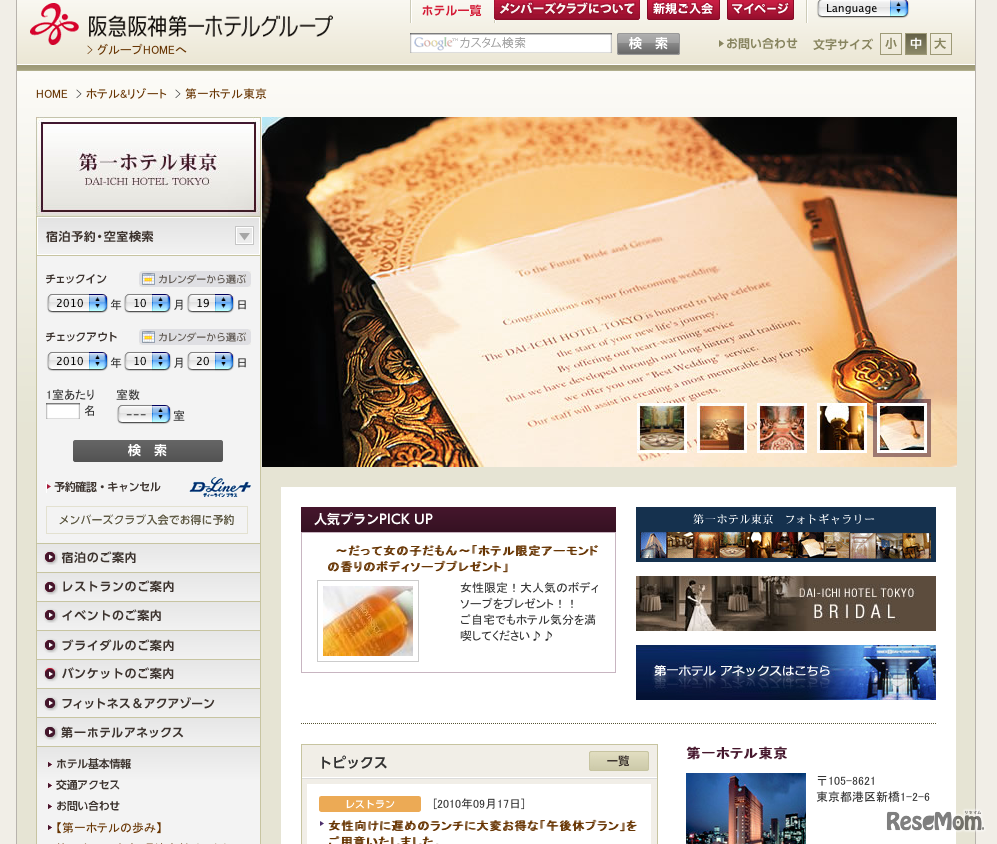Screen dimensions: 997x844
Task: Open the Language dropdown
Action: pyautogui.click(x=862, y=9)
